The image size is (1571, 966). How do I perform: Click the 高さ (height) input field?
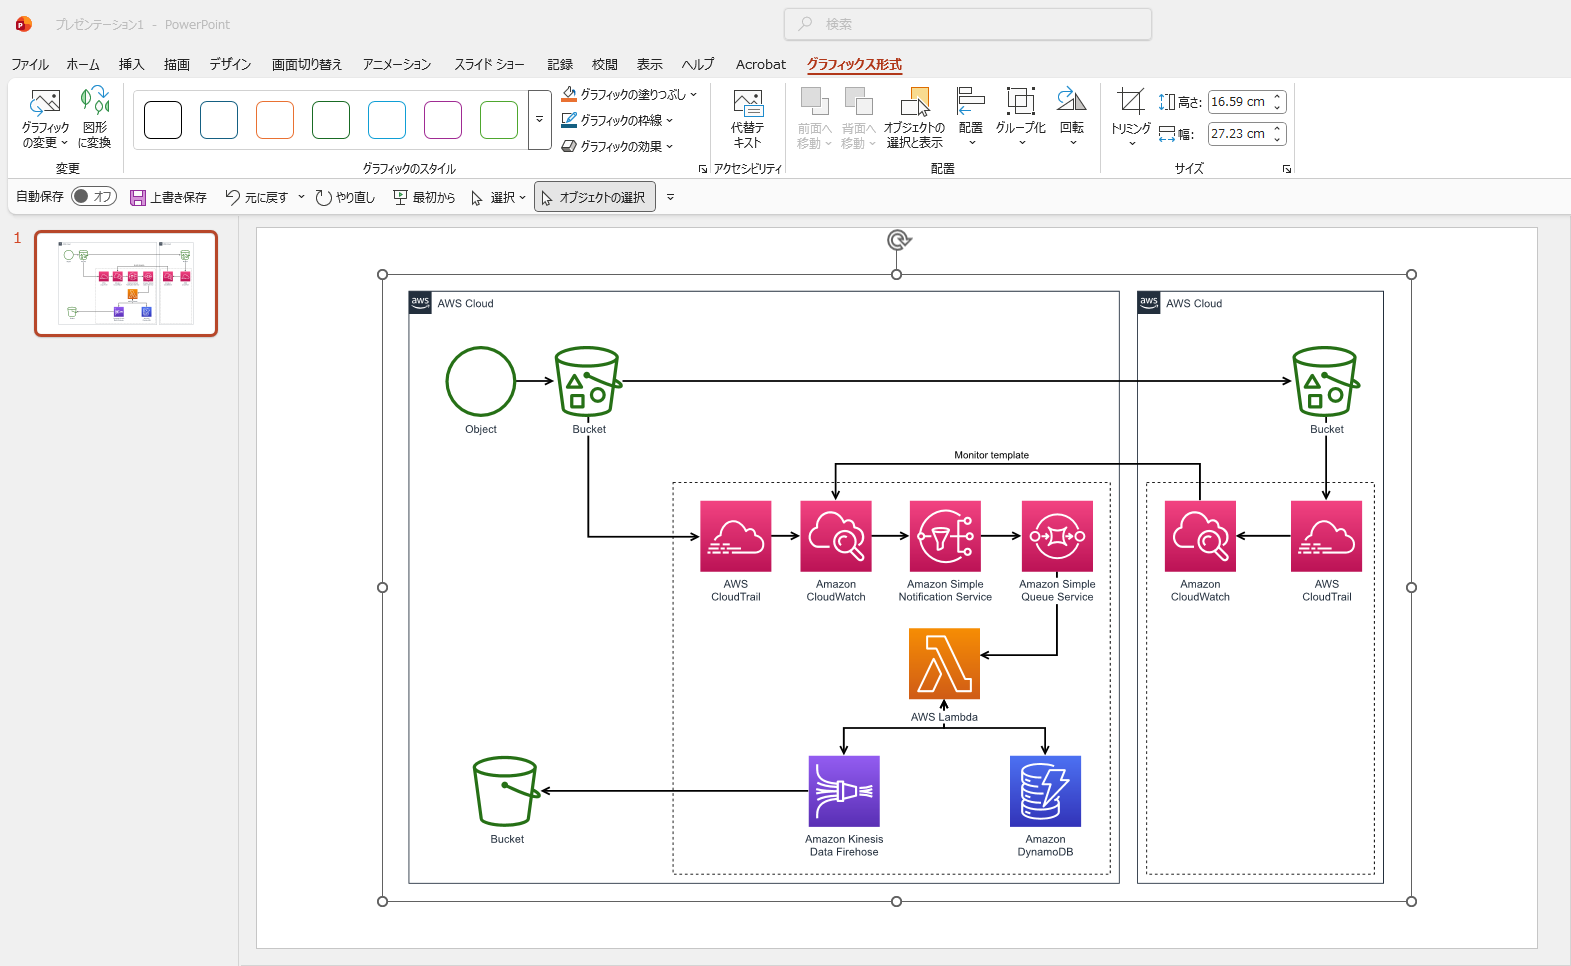tap(1238, 102)
